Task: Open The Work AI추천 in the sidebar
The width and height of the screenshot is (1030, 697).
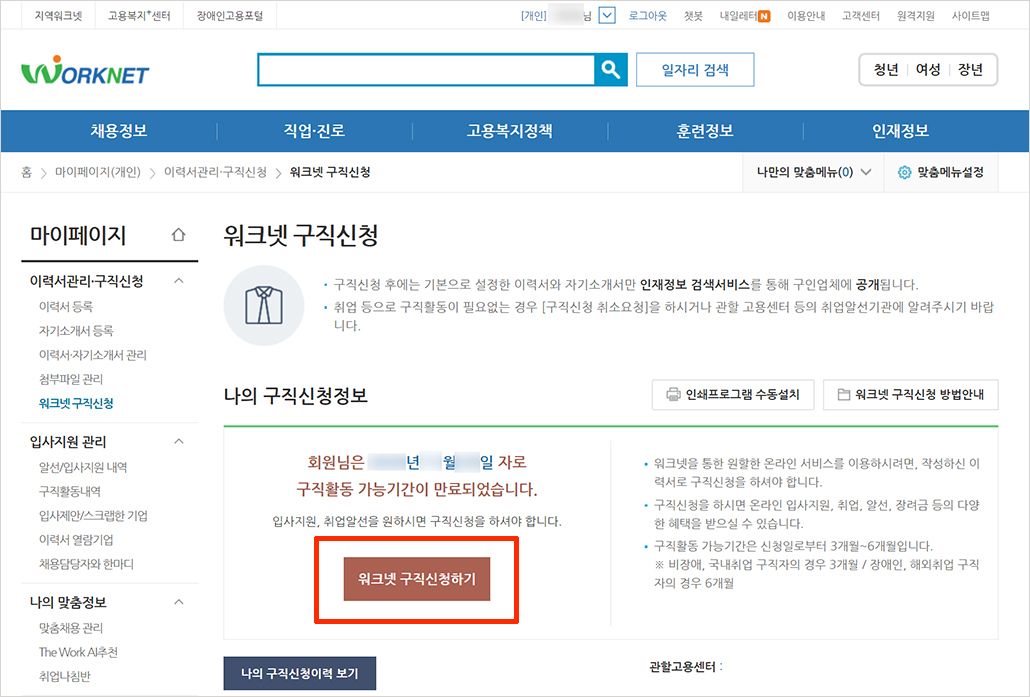Action: [78, 652]
